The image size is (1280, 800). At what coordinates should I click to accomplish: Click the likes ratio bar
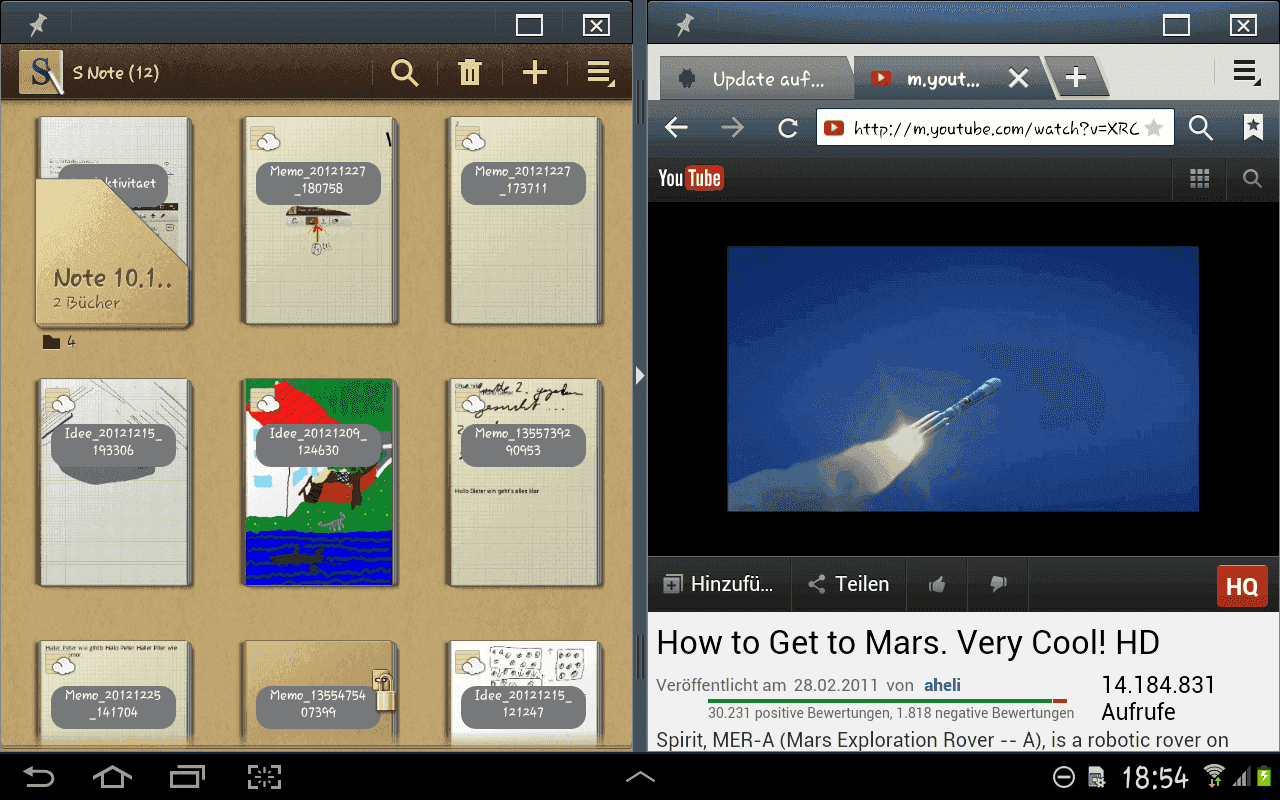coord(887,701)
